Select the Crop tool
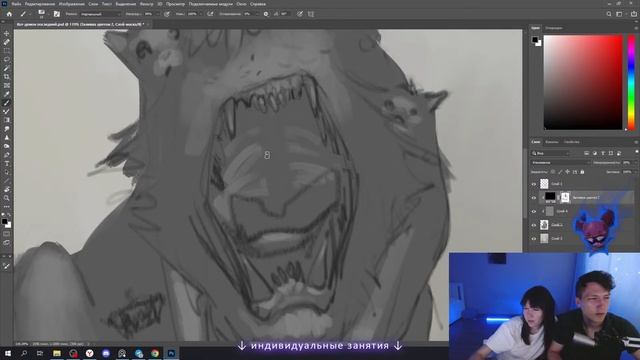Screen dimensions: 640x360 point(7,77)
